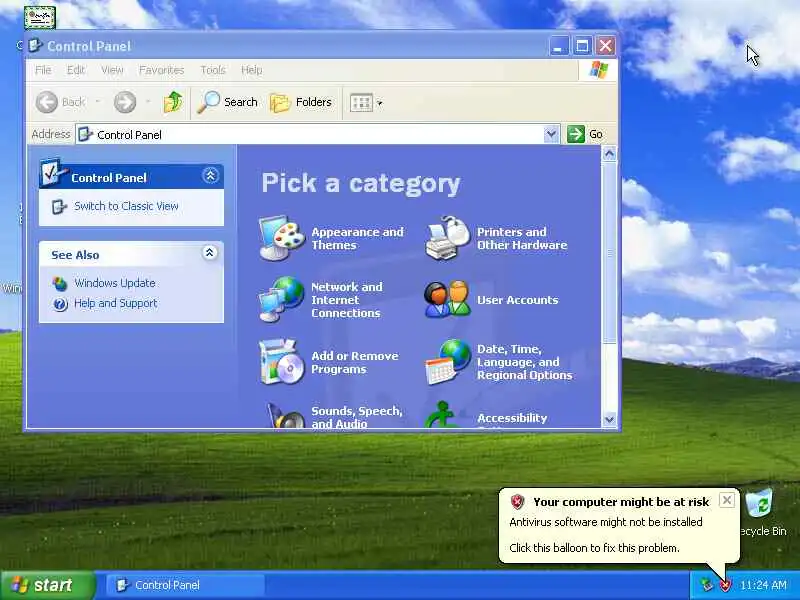Open the Forward history dropdown arrow
This screenshot has height=600, width=800.
148,102
